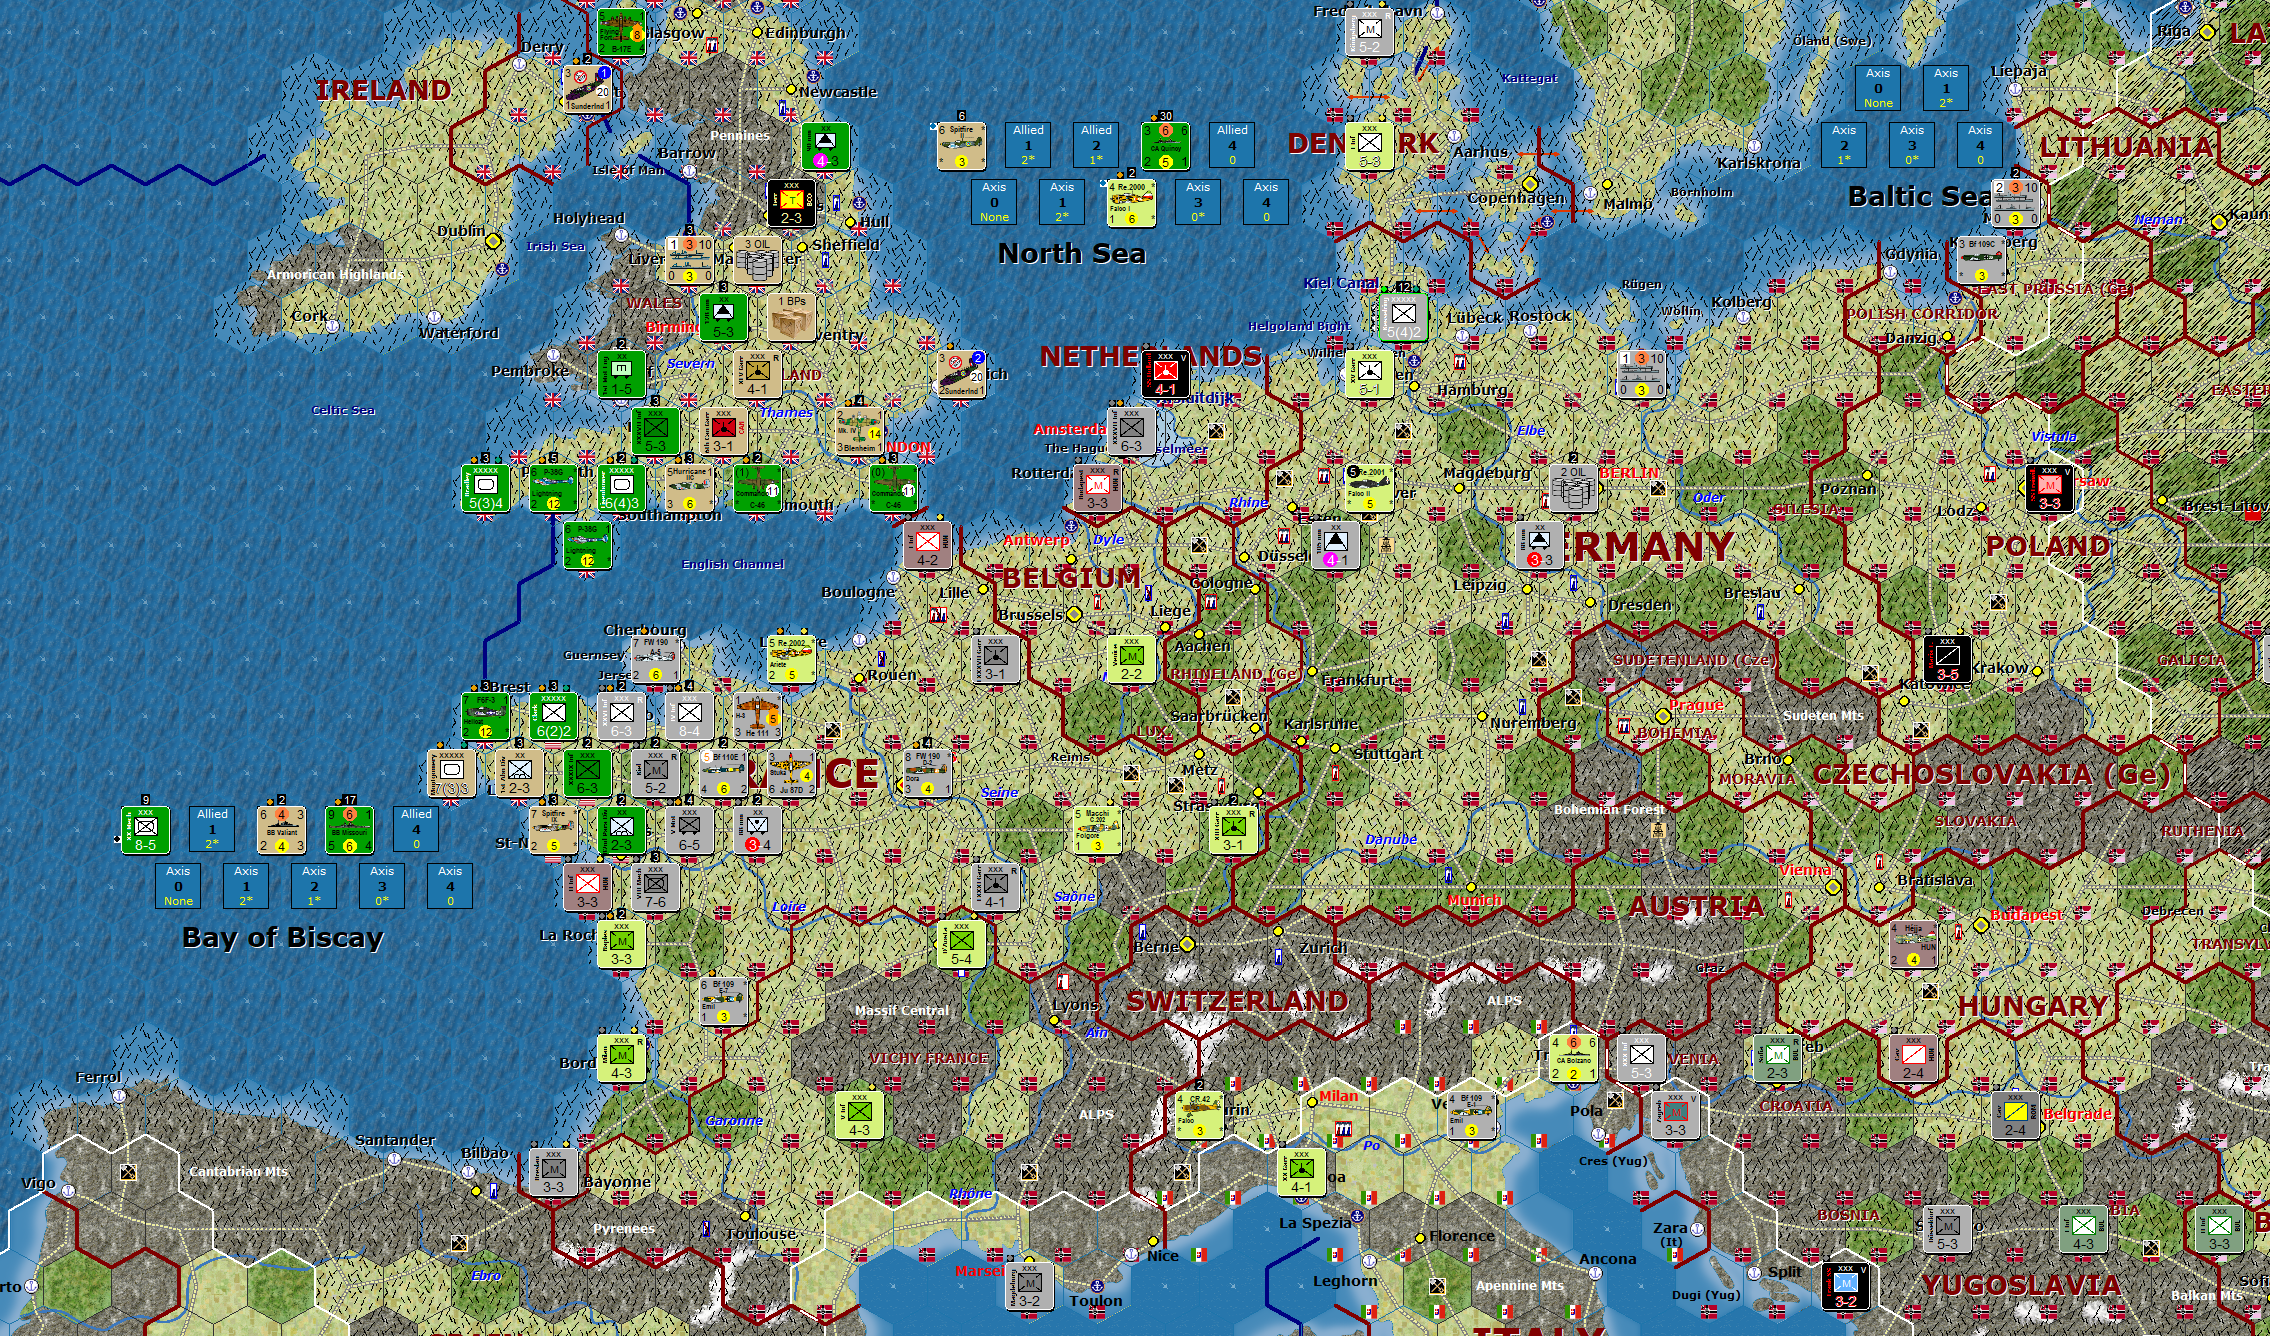This screenshot has height=1336, width=2270.
Task: Click the Prague city label
Action: click(x=1696, y=705)
